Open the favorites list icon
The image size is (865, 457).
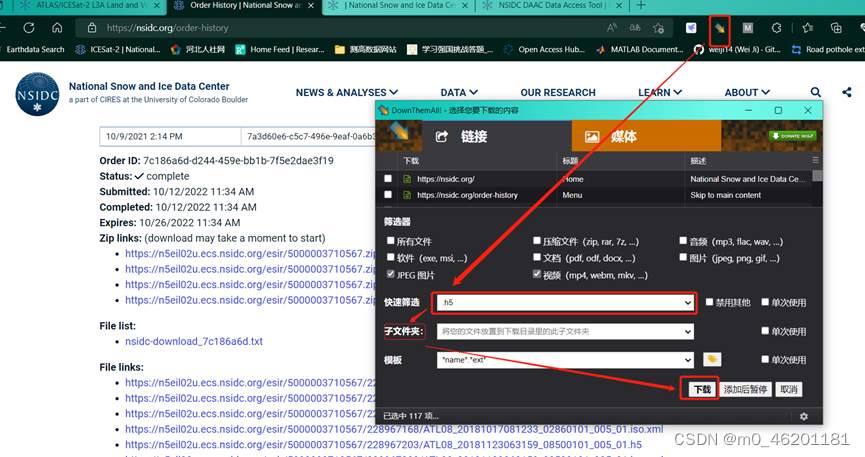[808, 28]
